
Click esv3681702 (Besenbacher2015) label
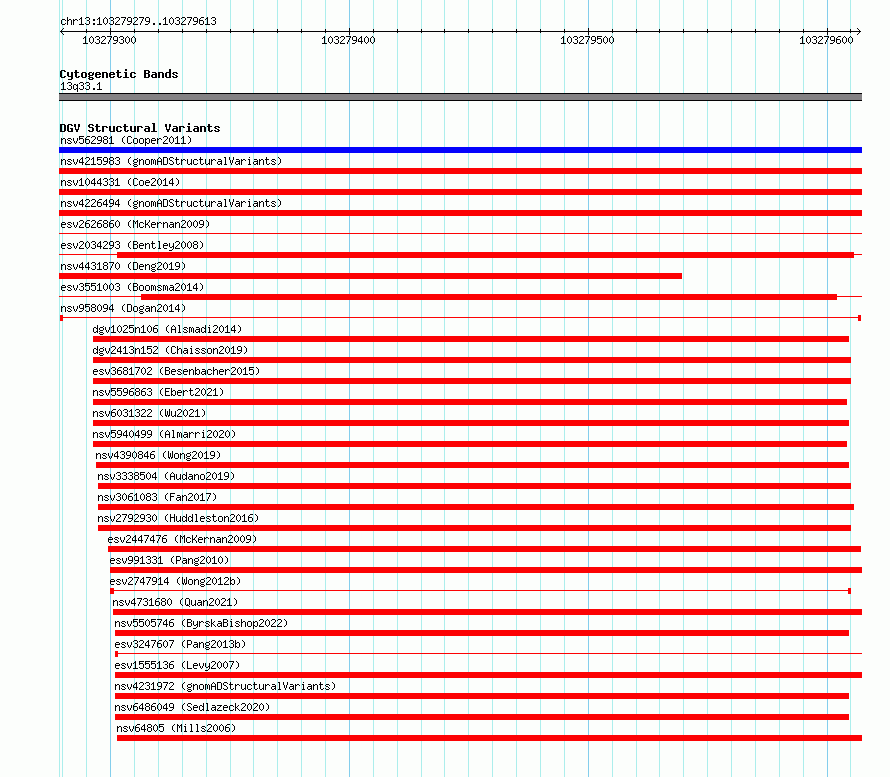click(176, 371)
